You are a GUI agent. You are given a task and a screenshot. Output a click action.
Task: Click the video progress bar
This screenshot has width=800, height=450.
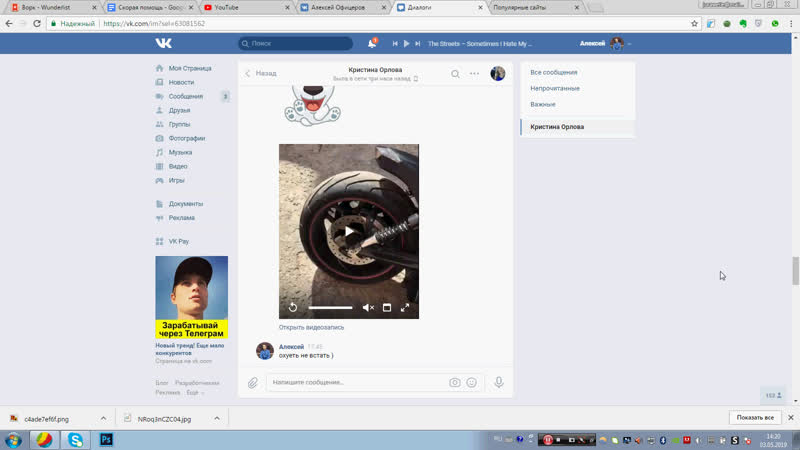coord(330,307)
